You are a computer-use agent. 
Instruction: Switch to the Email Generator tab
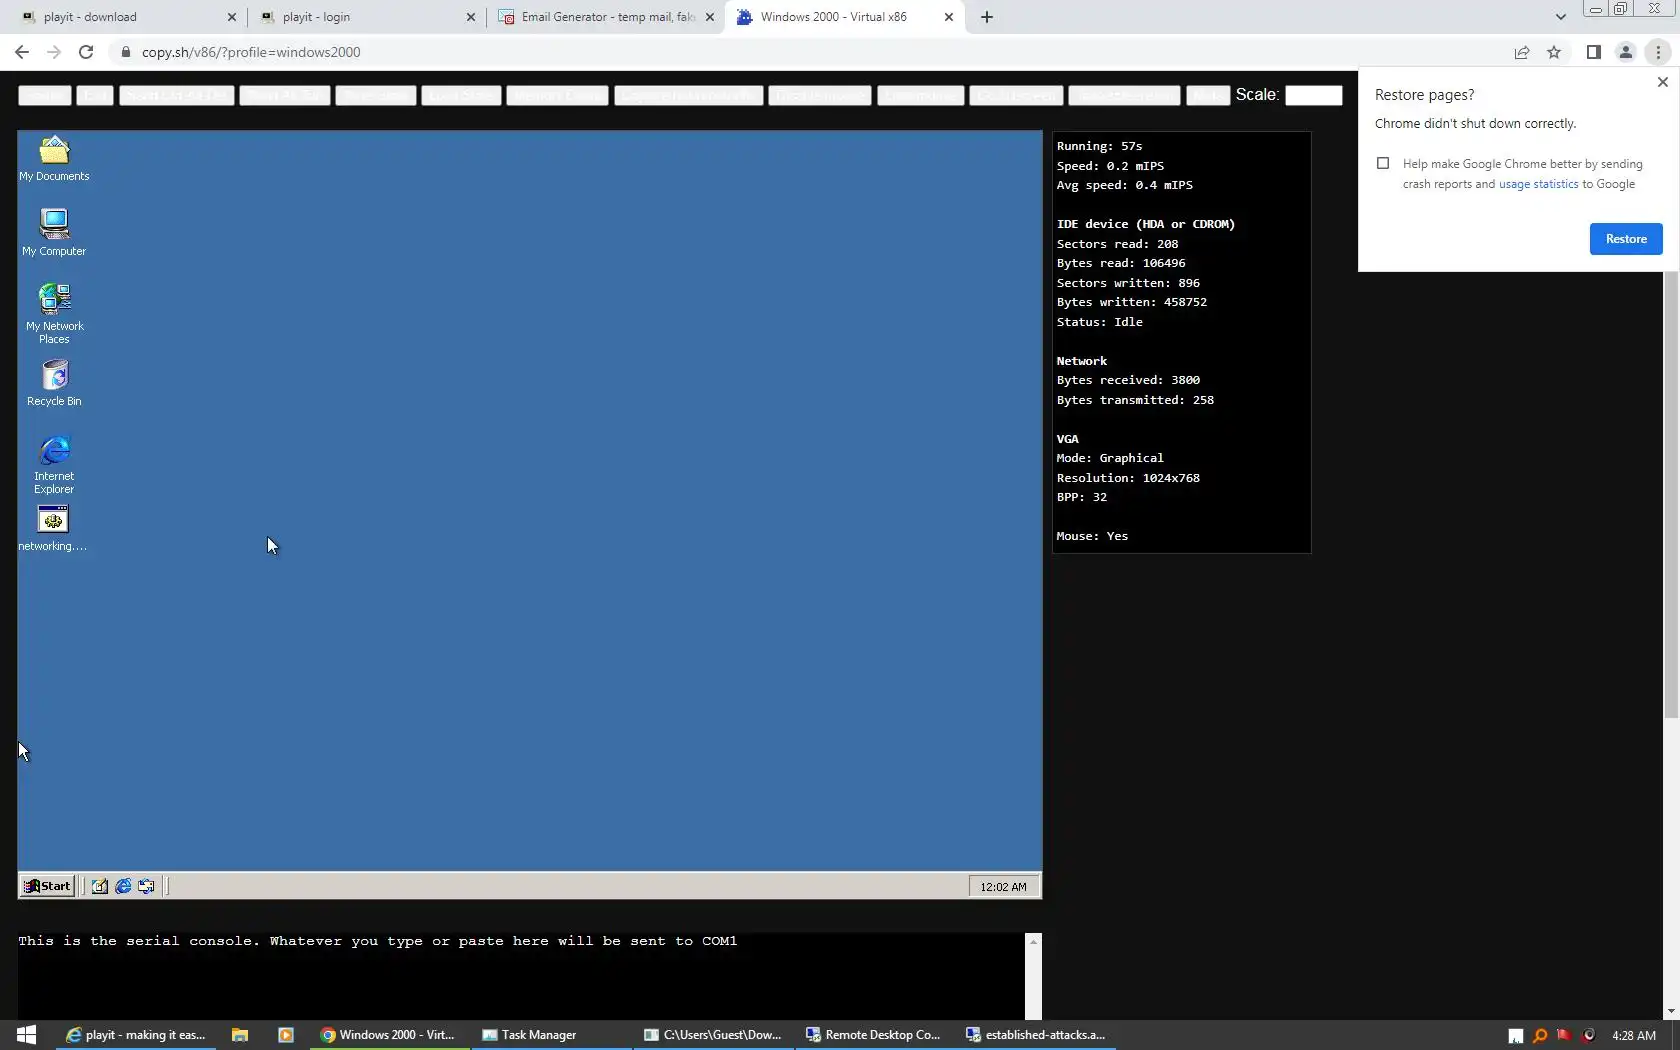click(x=607, y=17)
